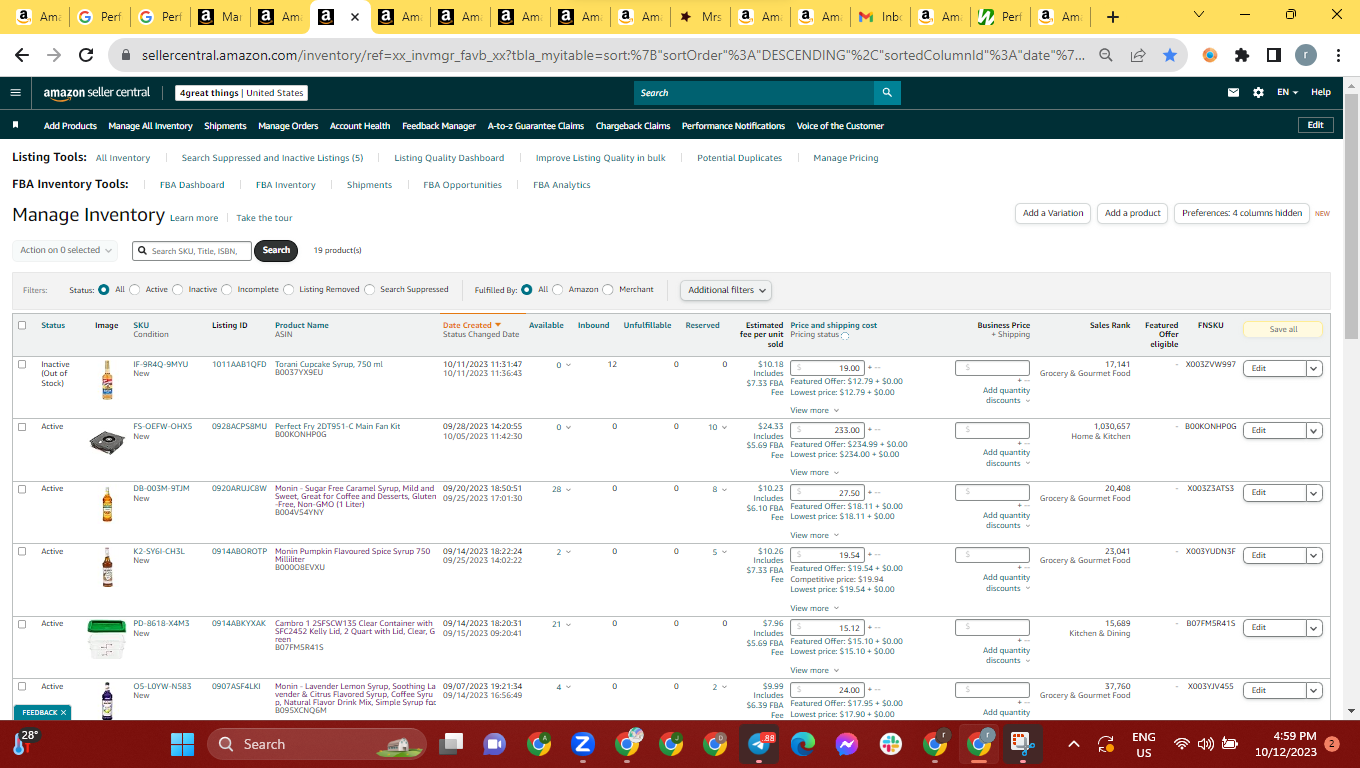The height and width of the screenshot is (768, 1360).
Task: Filter Fulfilled By to Merchant
Action: tap(609, 290)
